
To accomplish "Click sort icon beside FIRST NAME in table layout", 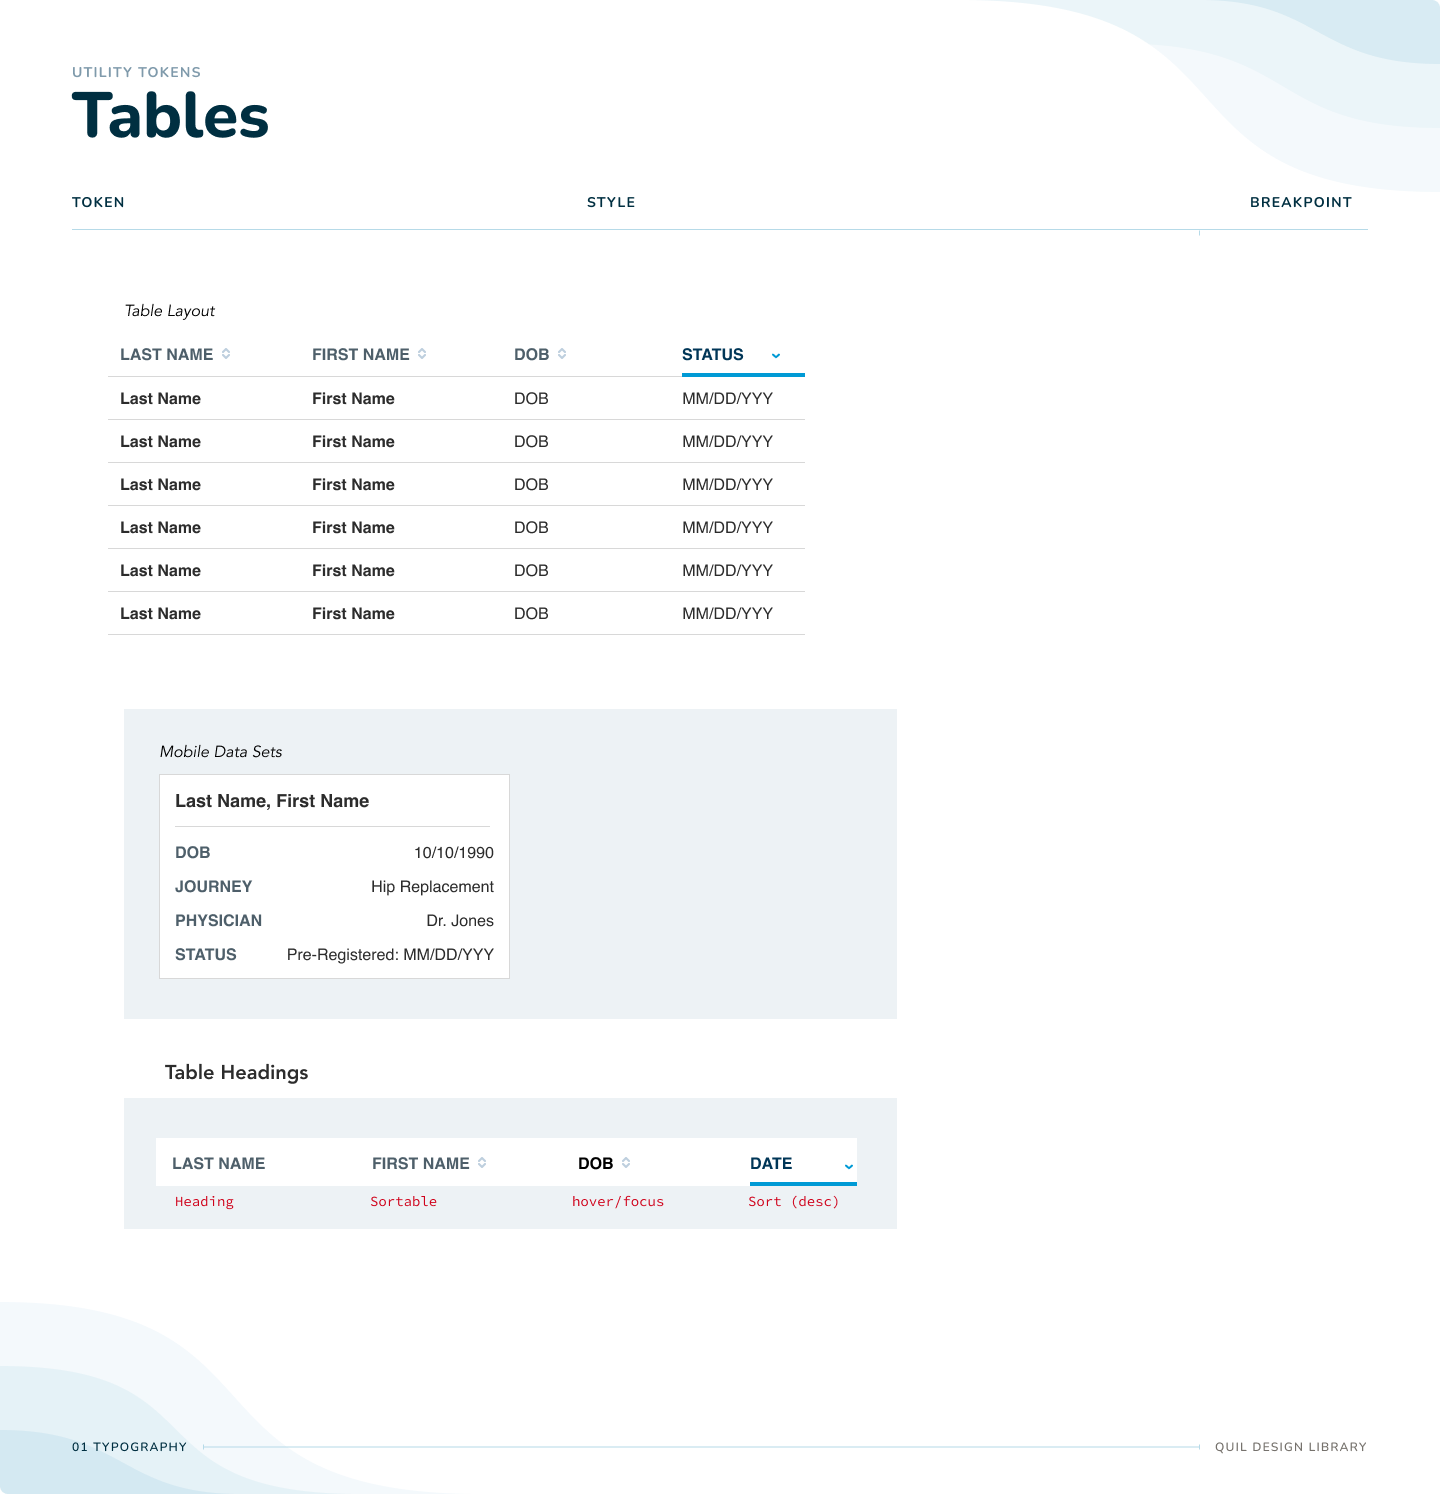I will click(x=422, y=354).
